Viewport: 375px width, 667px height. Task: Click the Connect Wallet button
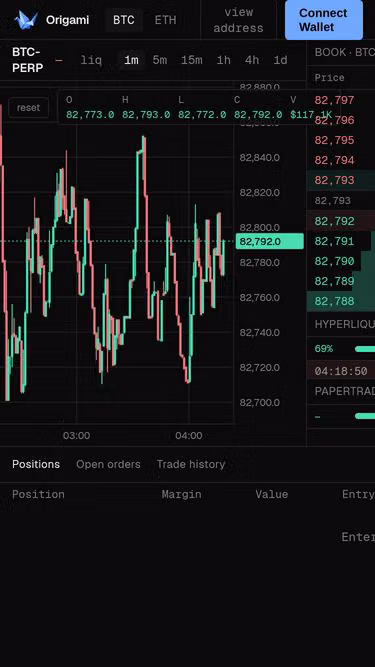click(x=324, y=20)
